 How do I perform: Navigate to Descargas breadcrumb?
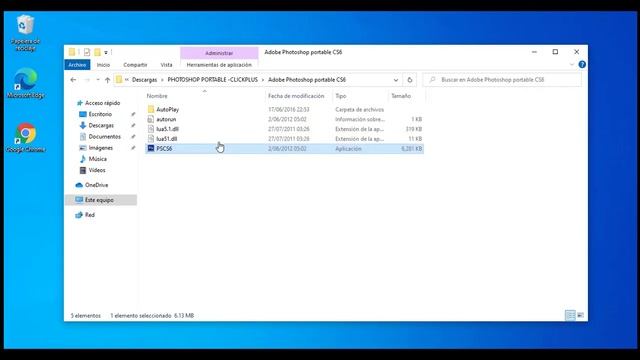[144, 80]
